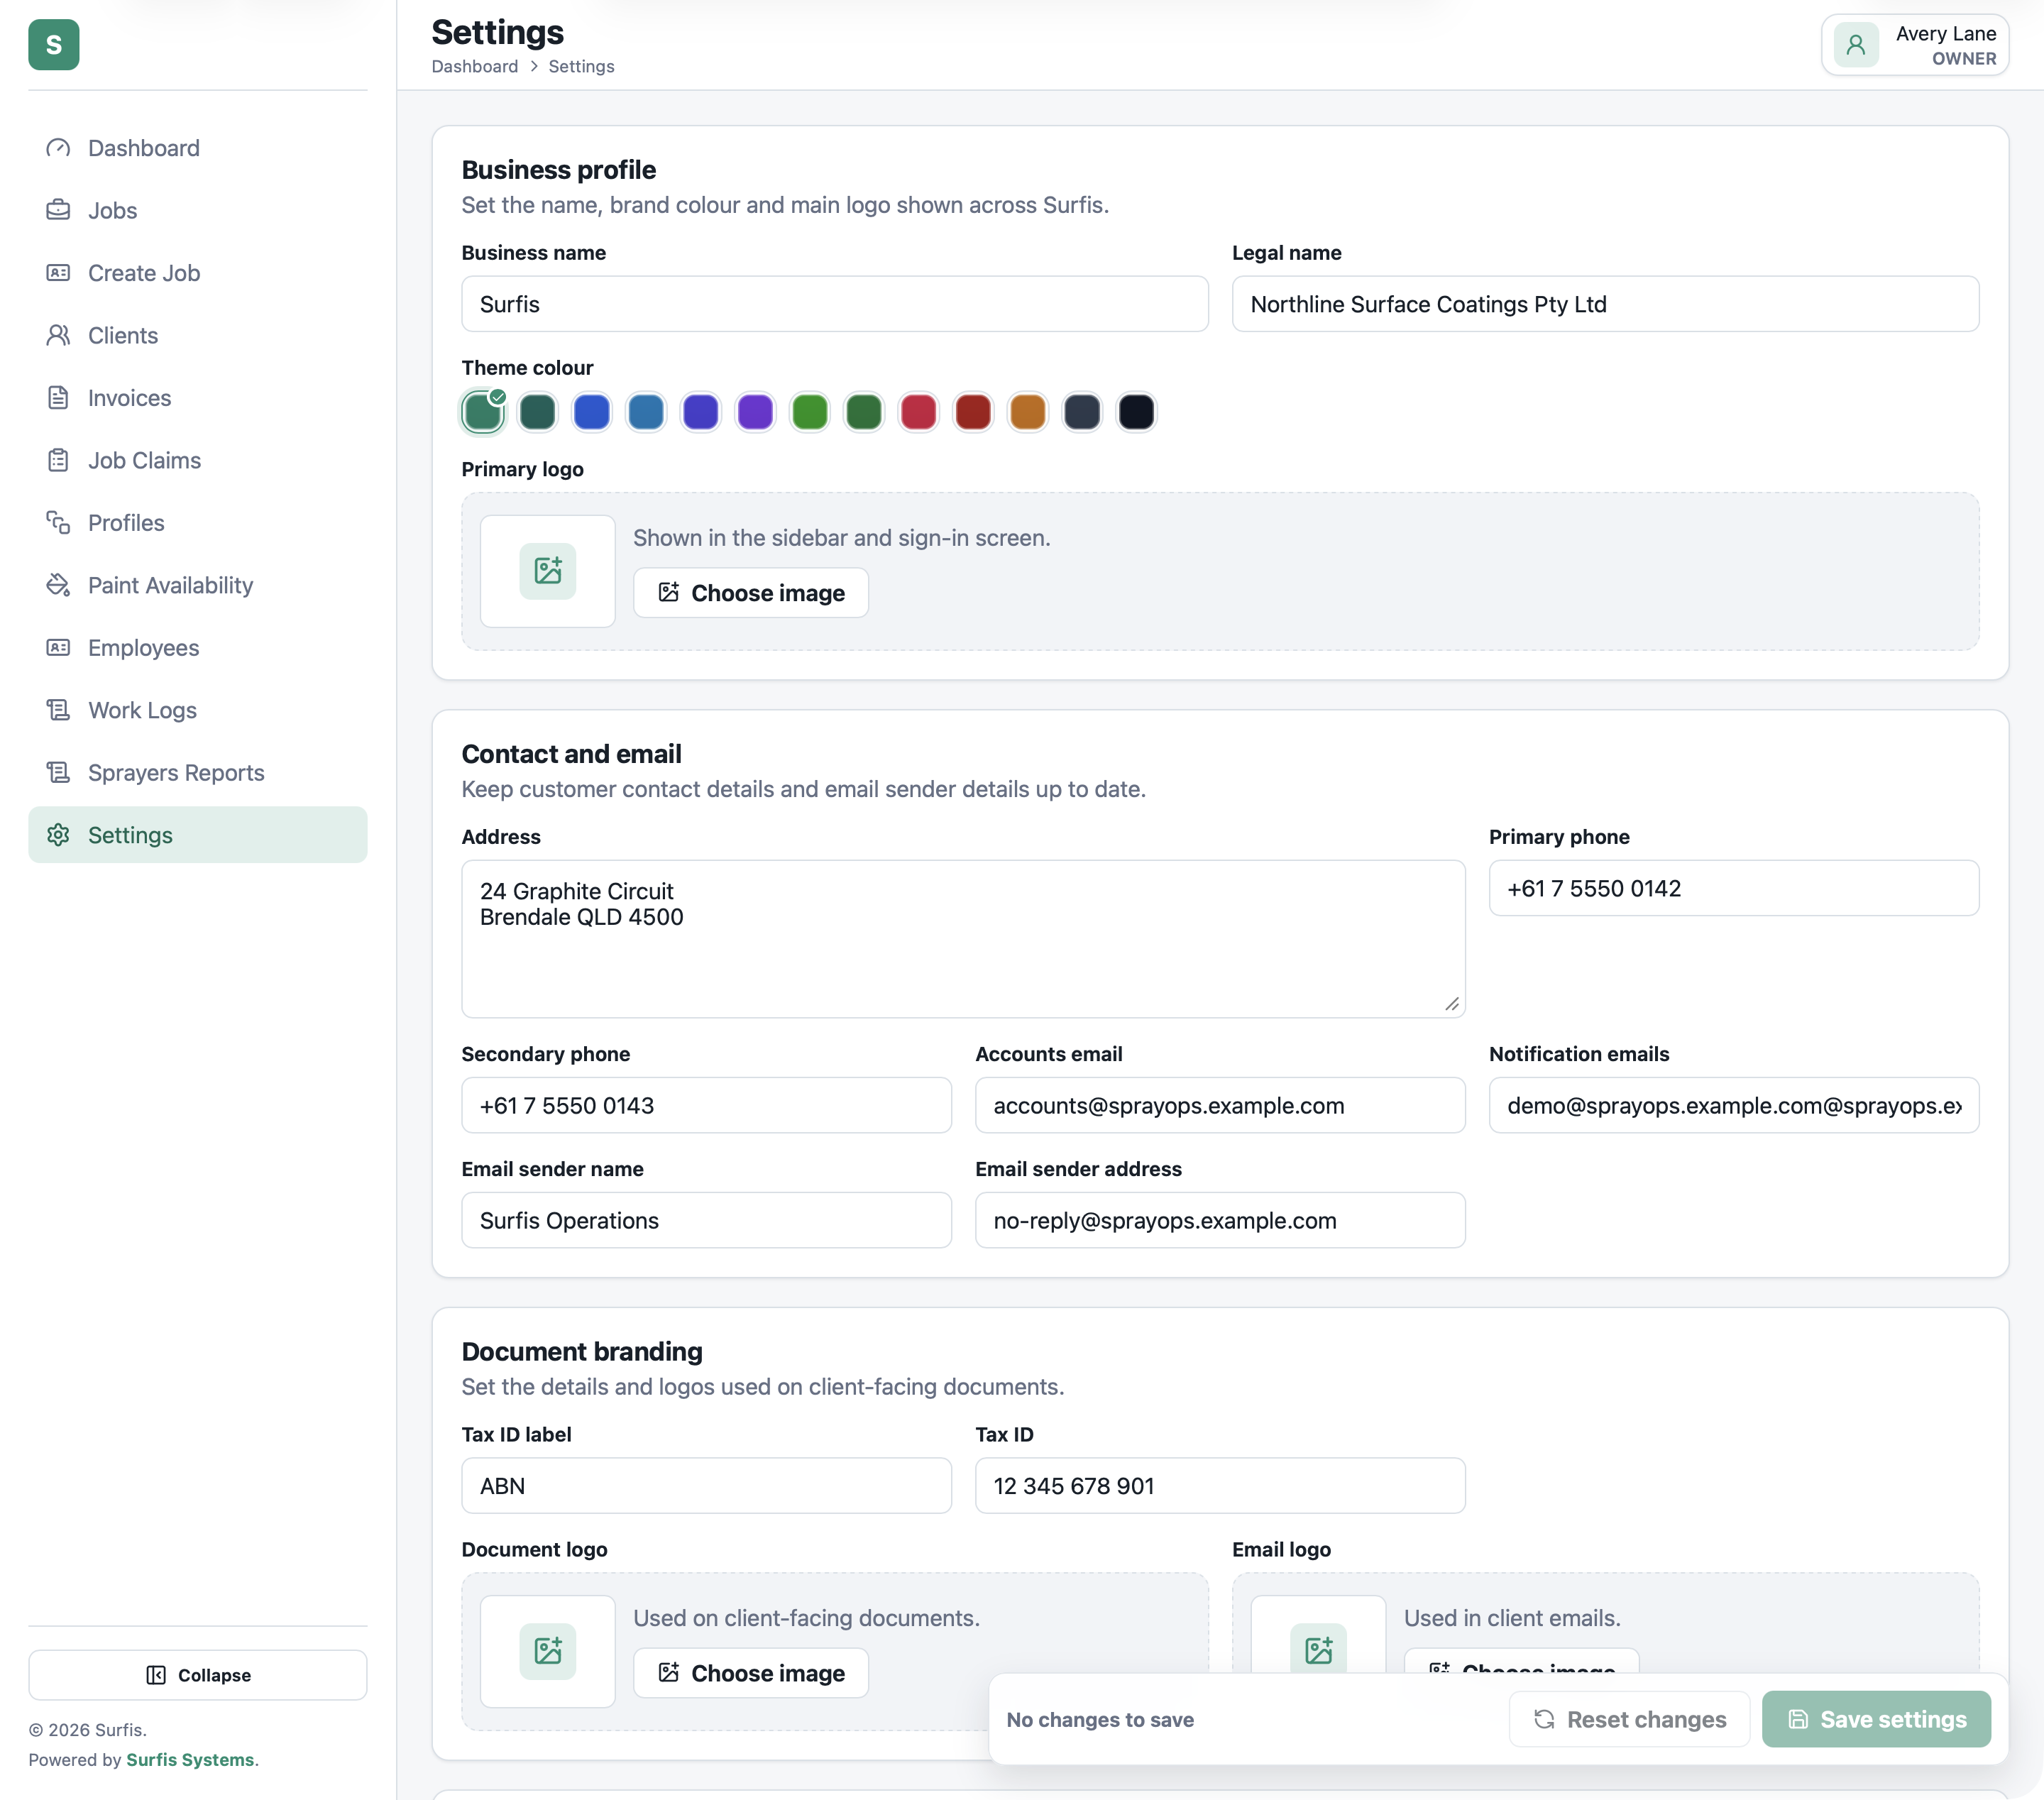
Task: Click the Jobs briefcase icon
Action: [58, 210]
